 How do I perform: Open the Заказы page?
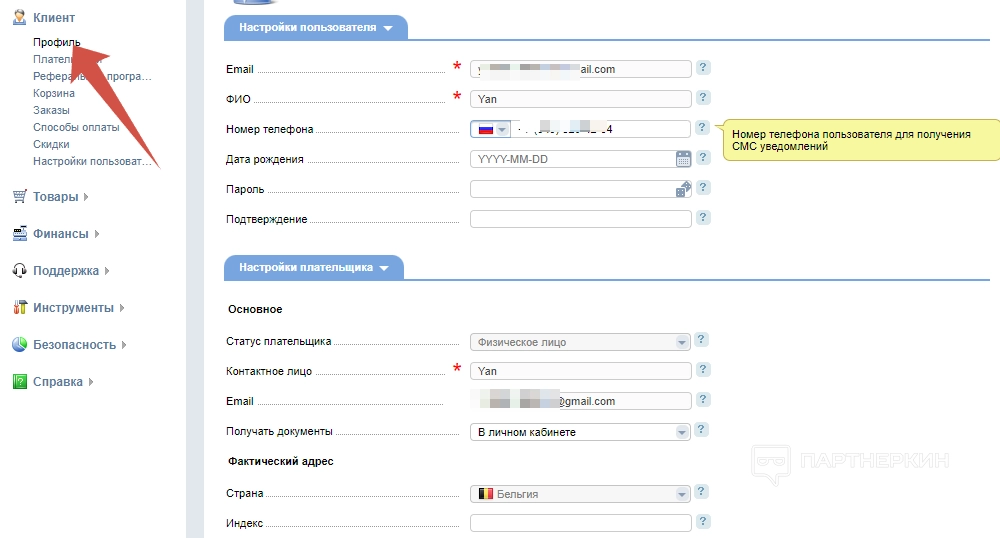(51, 110)
